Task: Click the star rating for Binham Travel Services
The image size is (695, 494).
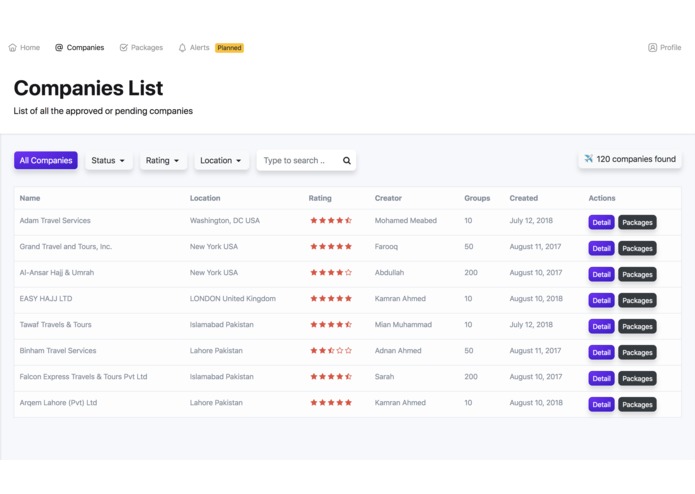Action: coord(331,350)
